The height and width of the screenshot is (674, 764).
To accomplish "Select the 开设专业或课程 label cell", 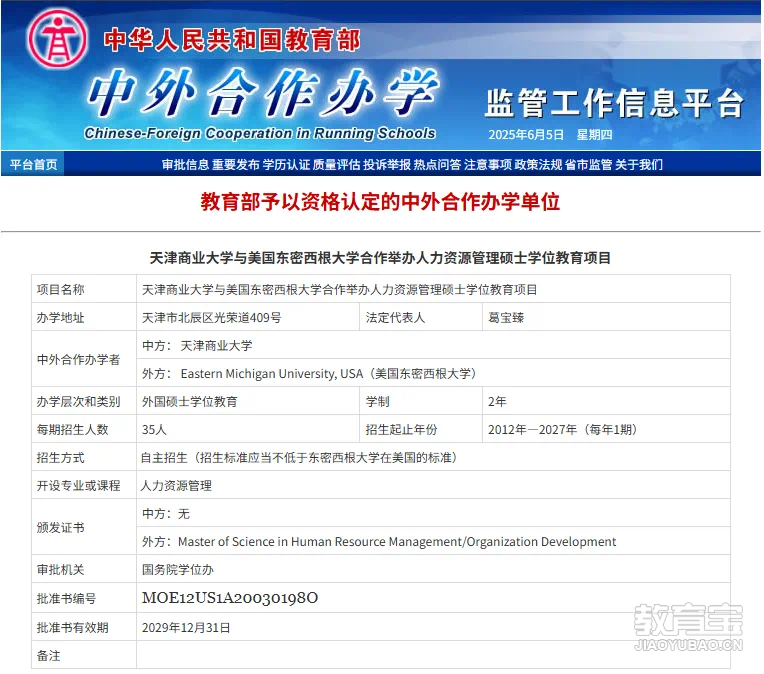I will (84, 485).
